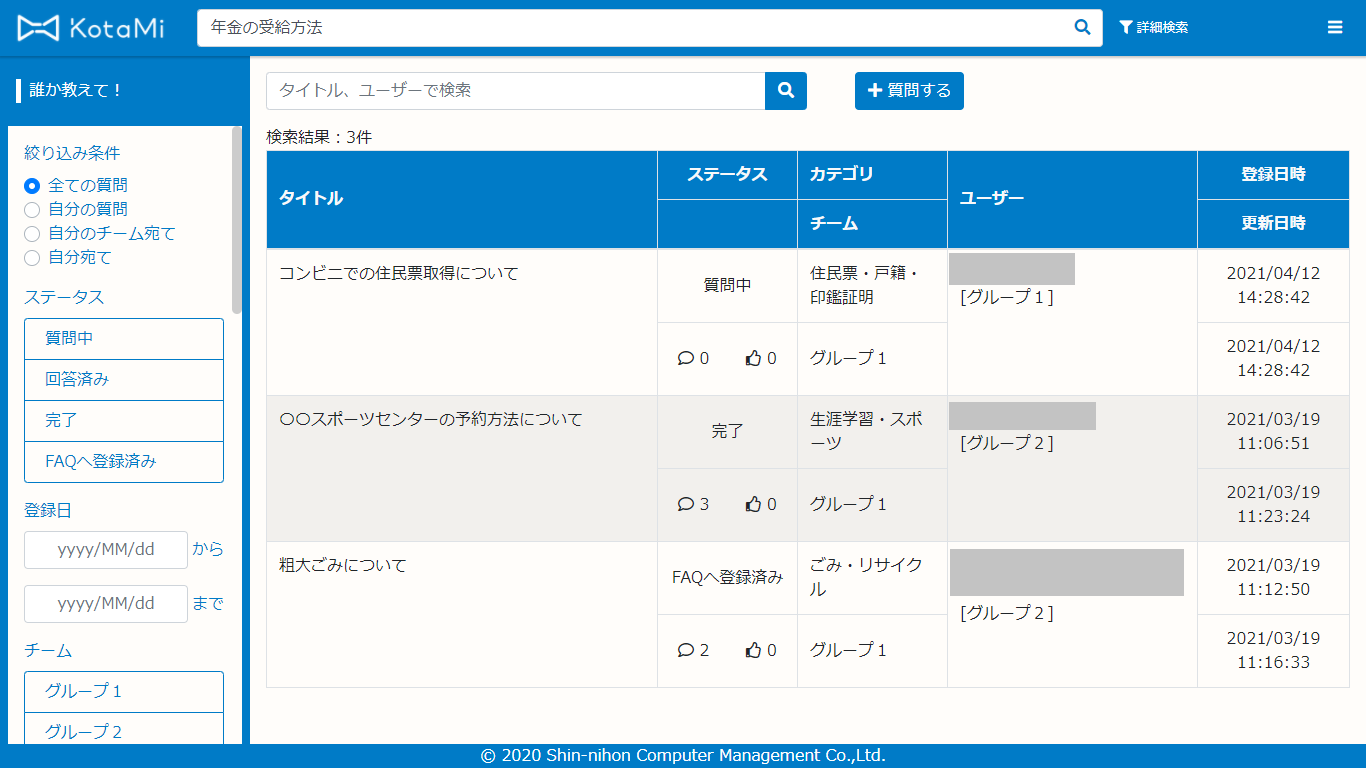Image resolution: width=1366 pixels, height=768 pixels.
Task: Click カテゴリ column header
Action: click(872, 175)
